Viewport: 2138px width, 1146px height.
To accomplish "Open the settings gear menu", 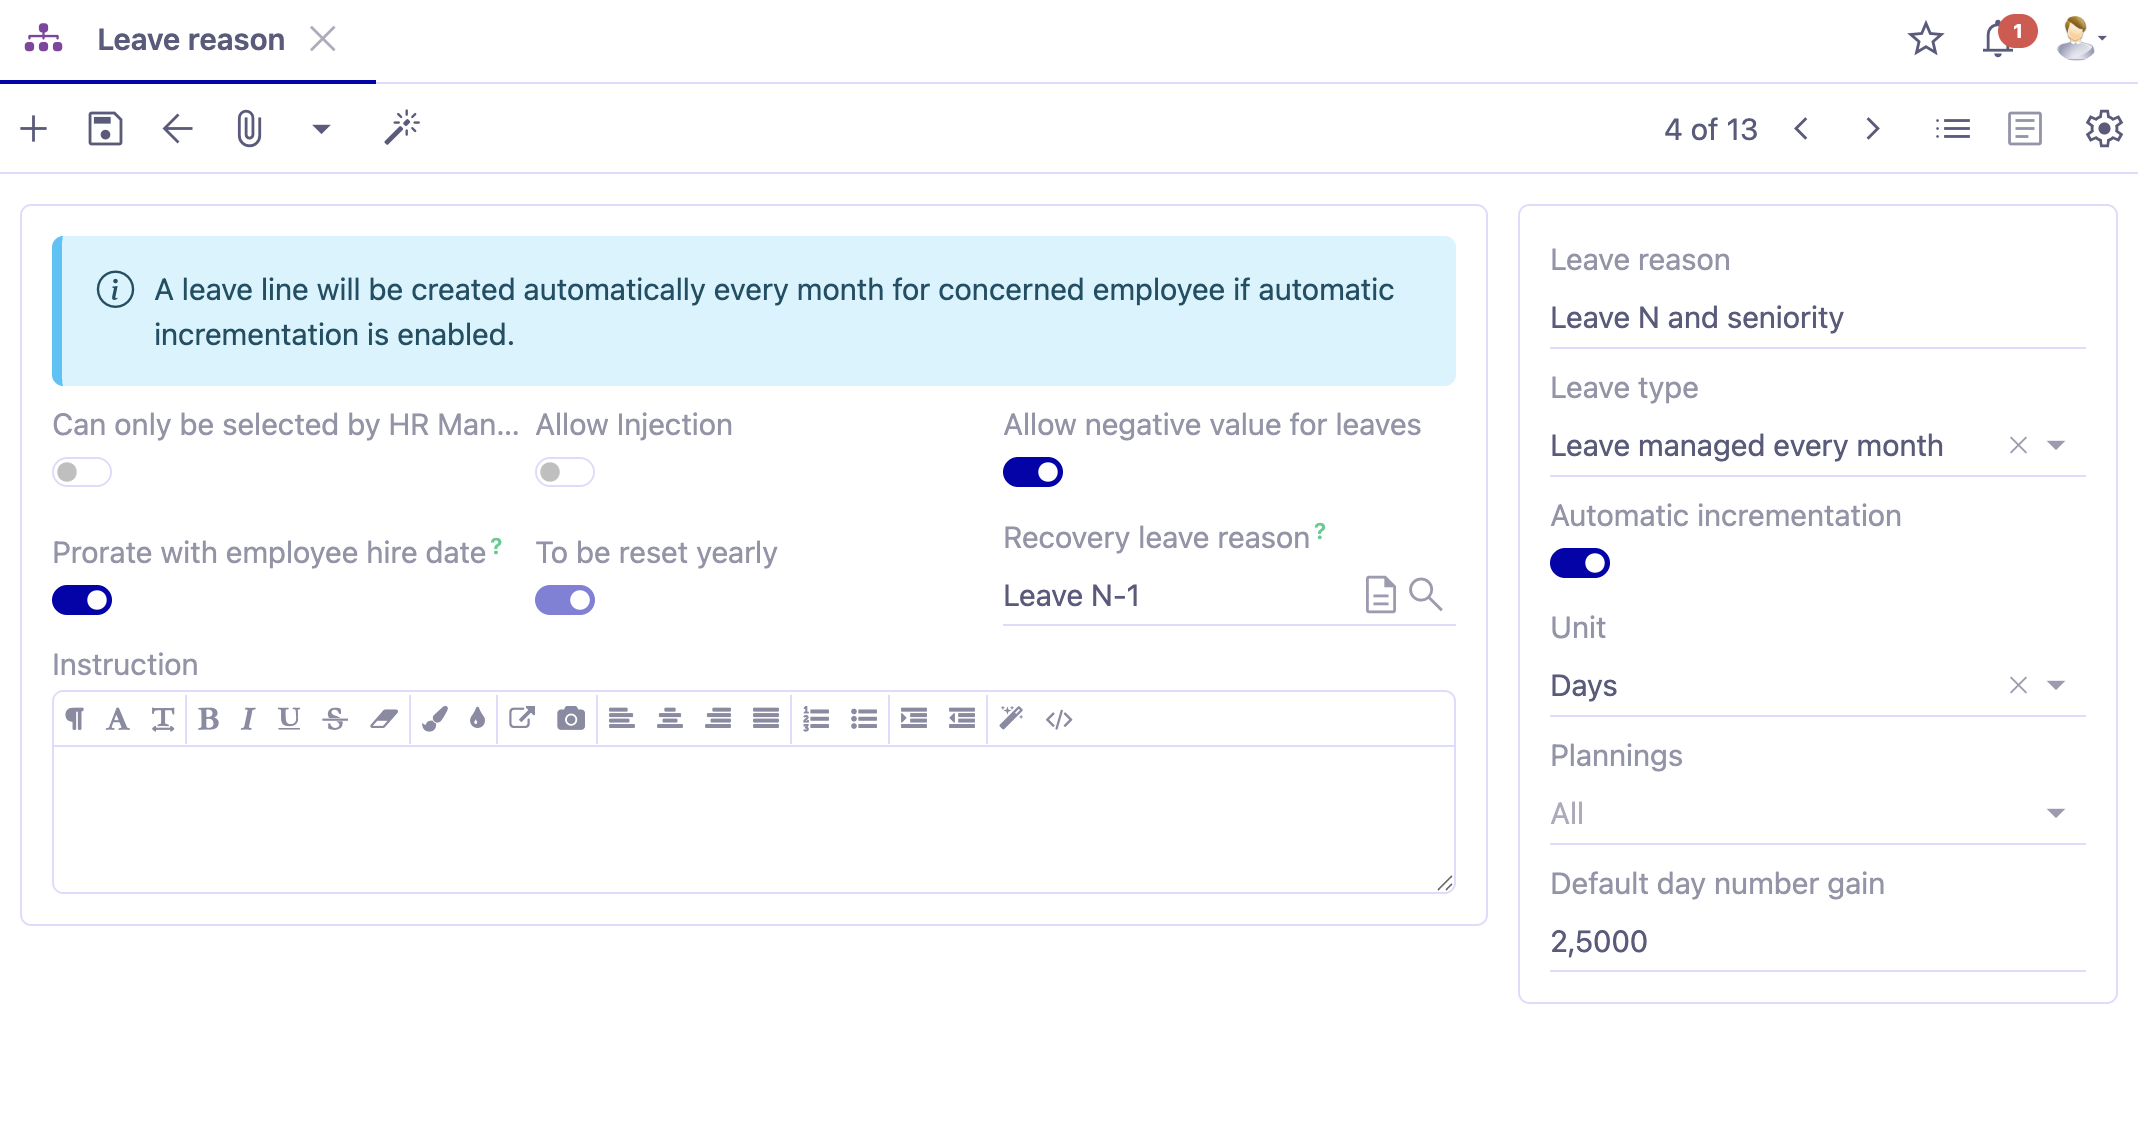I will tap(2102, 128).
